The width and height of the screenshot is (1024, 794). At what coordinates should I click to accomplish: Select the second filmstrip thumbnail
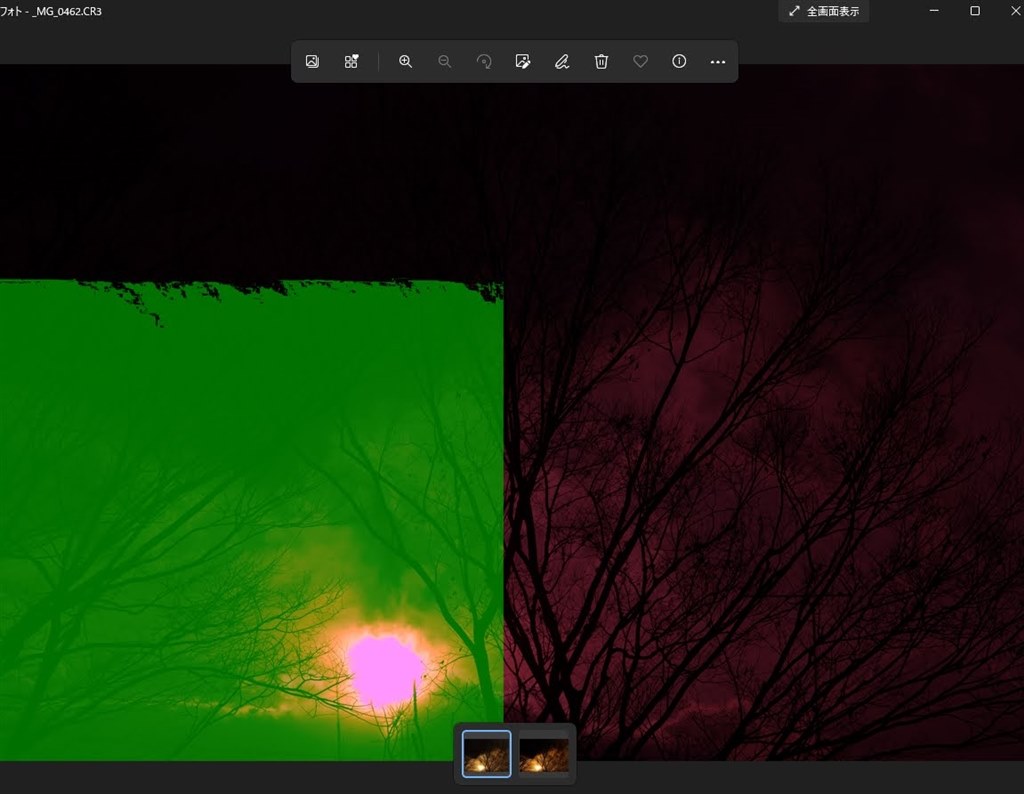[544, 754]
